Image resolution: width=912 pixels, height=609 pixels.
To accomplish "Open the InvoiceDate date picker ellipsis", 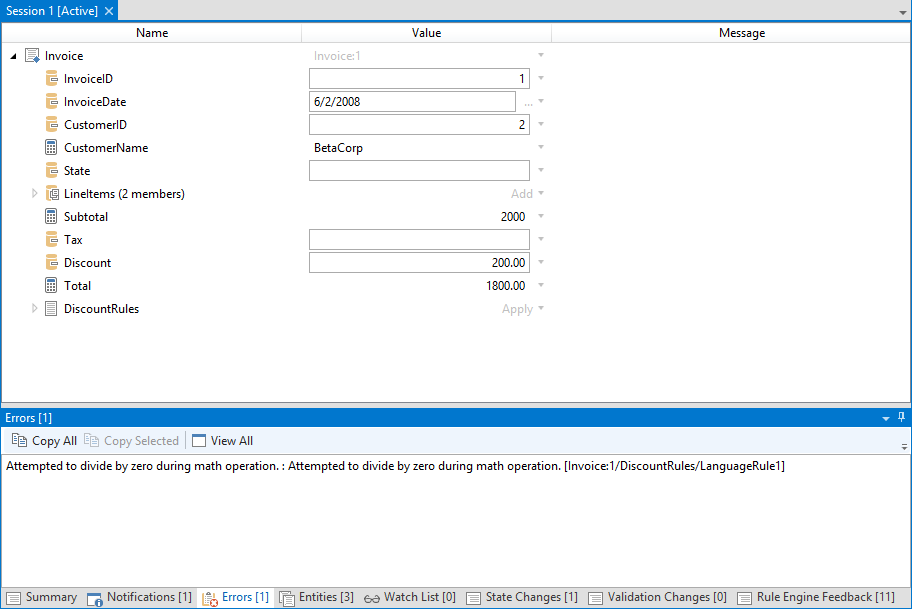I will (x=528, y=102).
